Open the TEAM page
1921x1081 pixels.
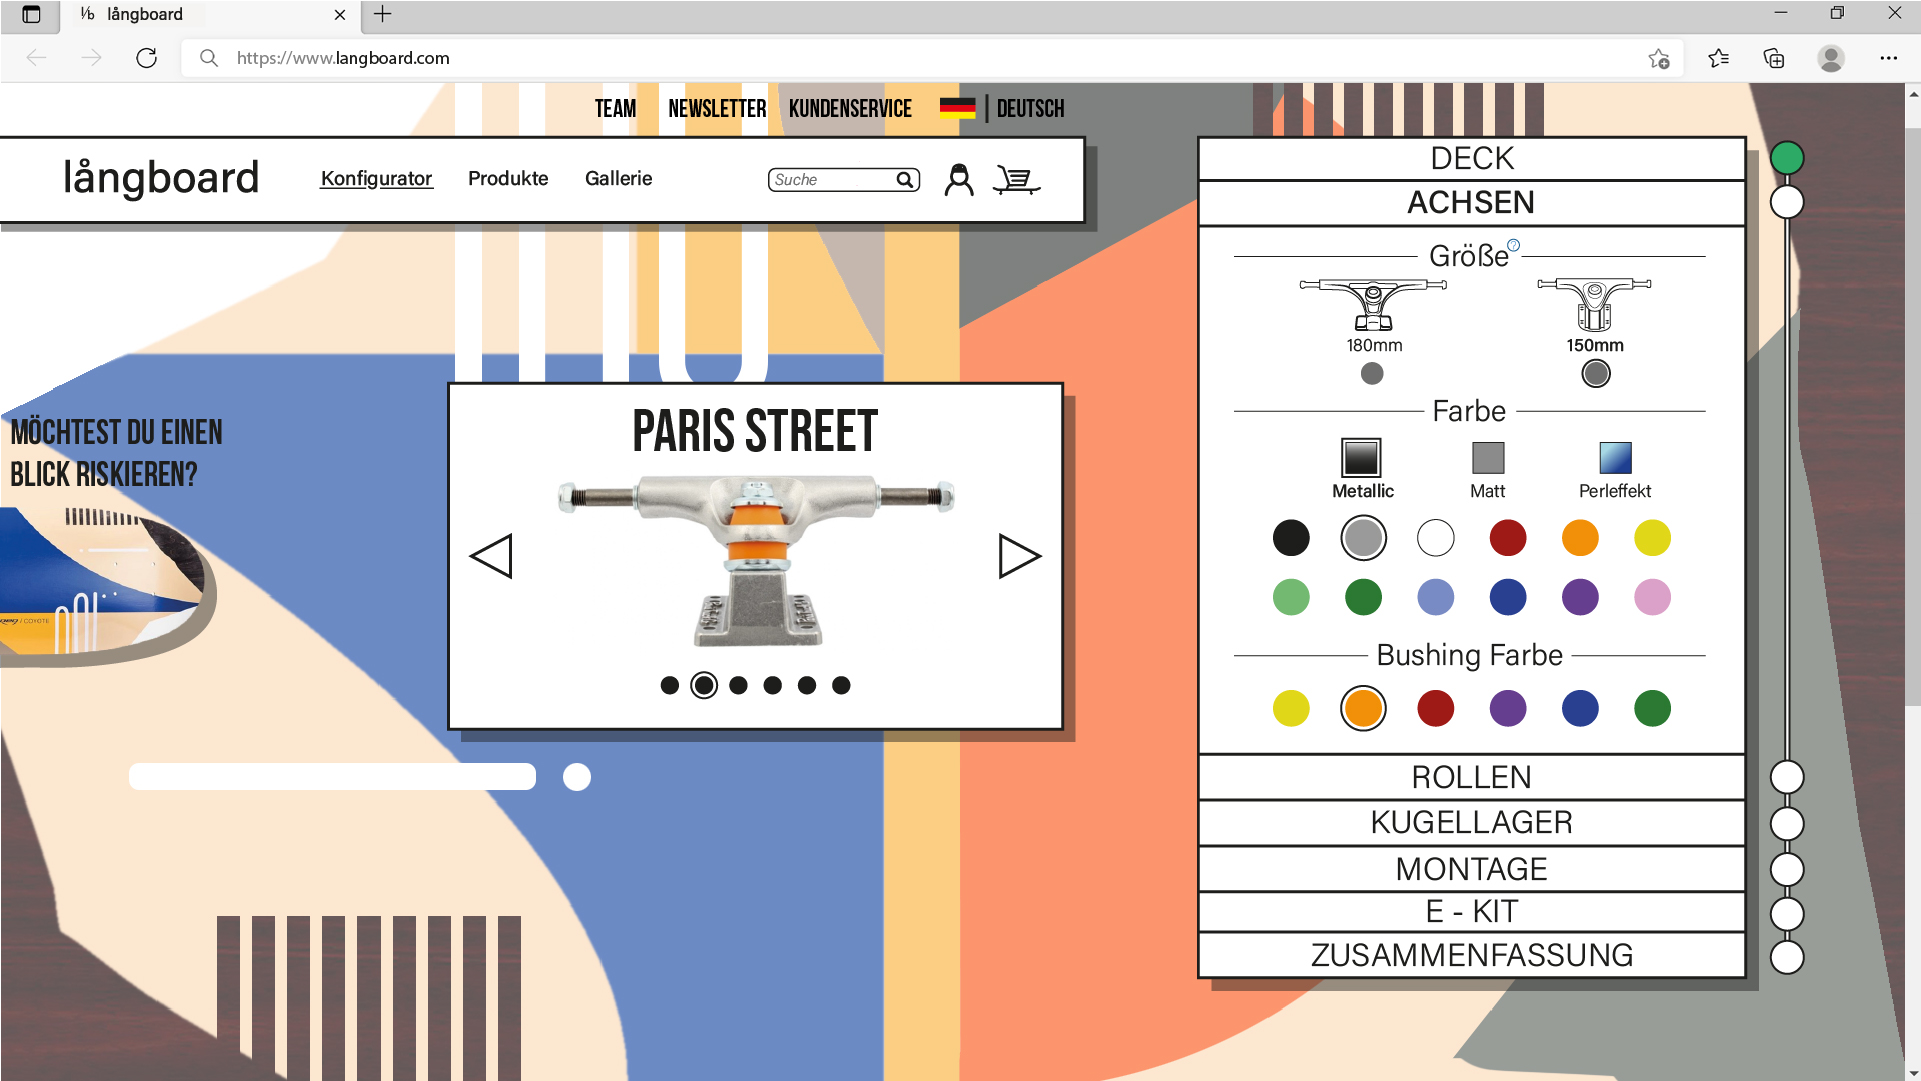coord(615,108)
